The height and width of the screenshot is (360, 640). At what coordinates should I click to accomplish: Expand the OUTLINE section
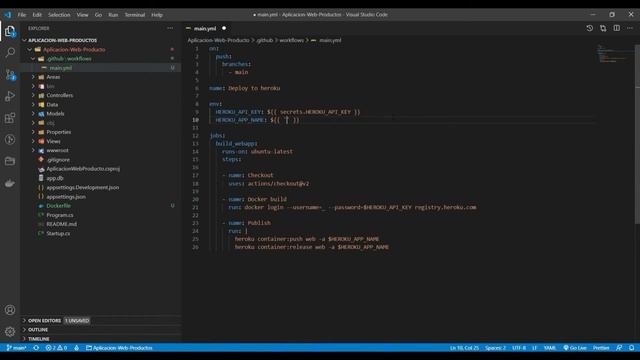(24, 329)
